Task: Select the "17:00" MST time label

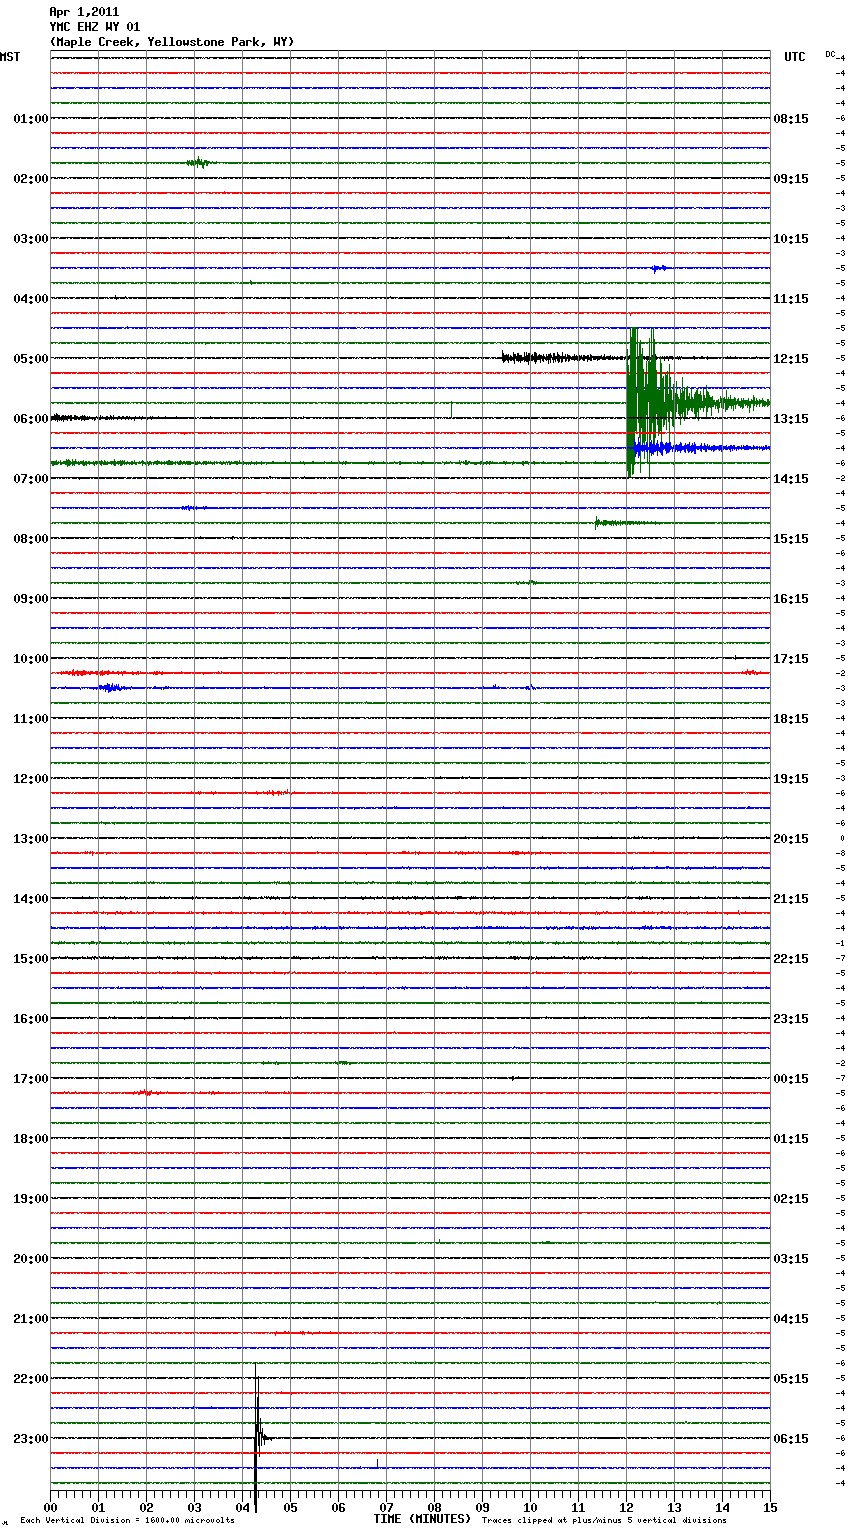Action: click(31, 1079)
